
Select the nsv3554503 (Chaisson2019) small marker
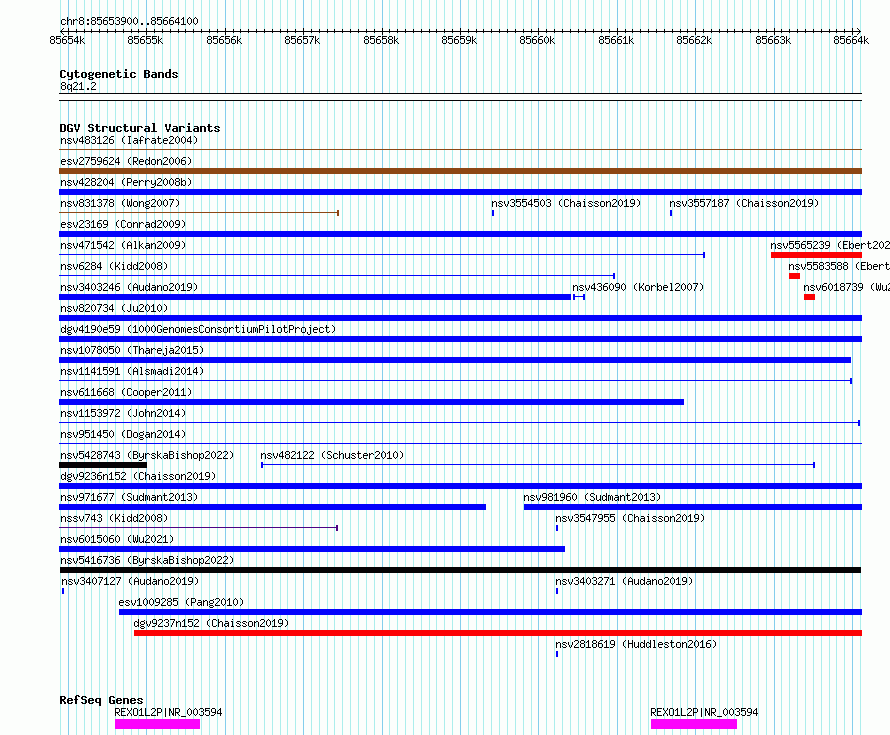coord(493,213)
